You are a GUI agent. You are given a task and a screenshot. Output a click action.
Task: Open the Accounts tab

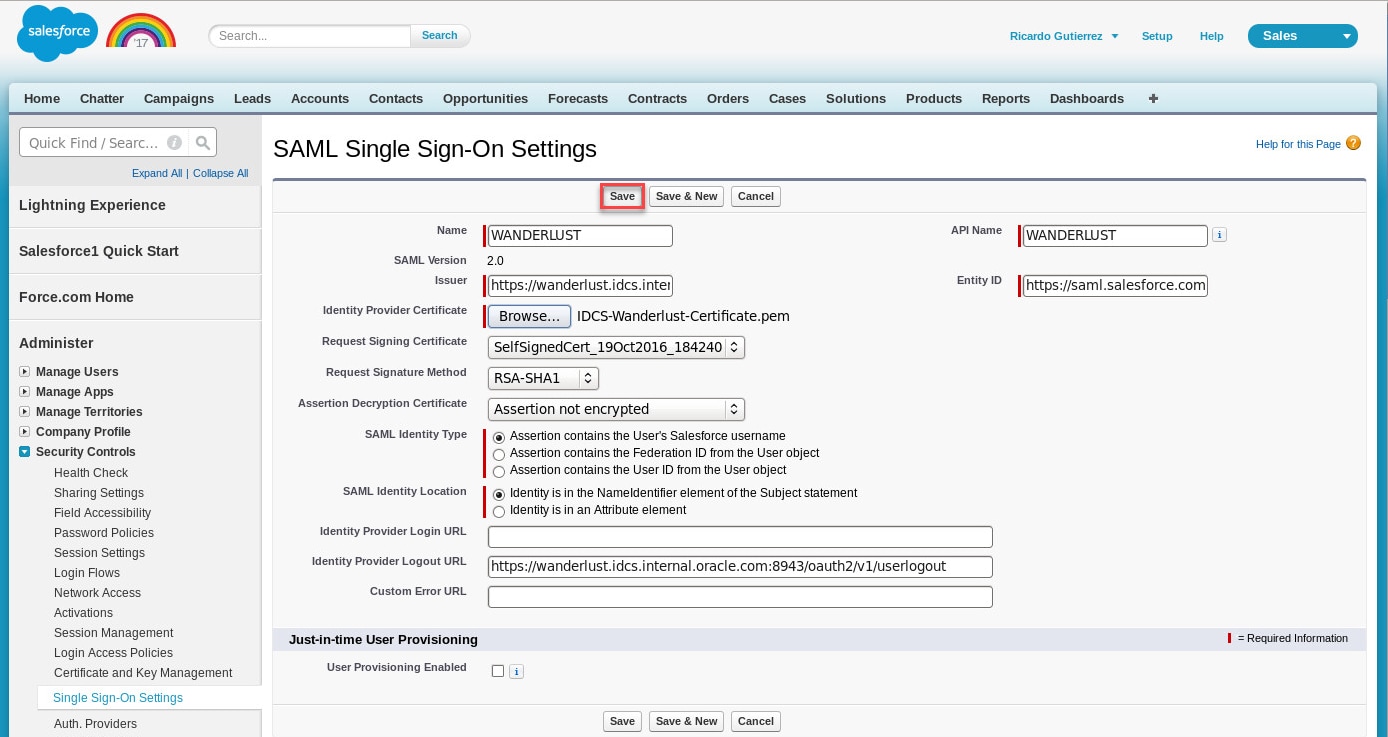coord(320,98)
